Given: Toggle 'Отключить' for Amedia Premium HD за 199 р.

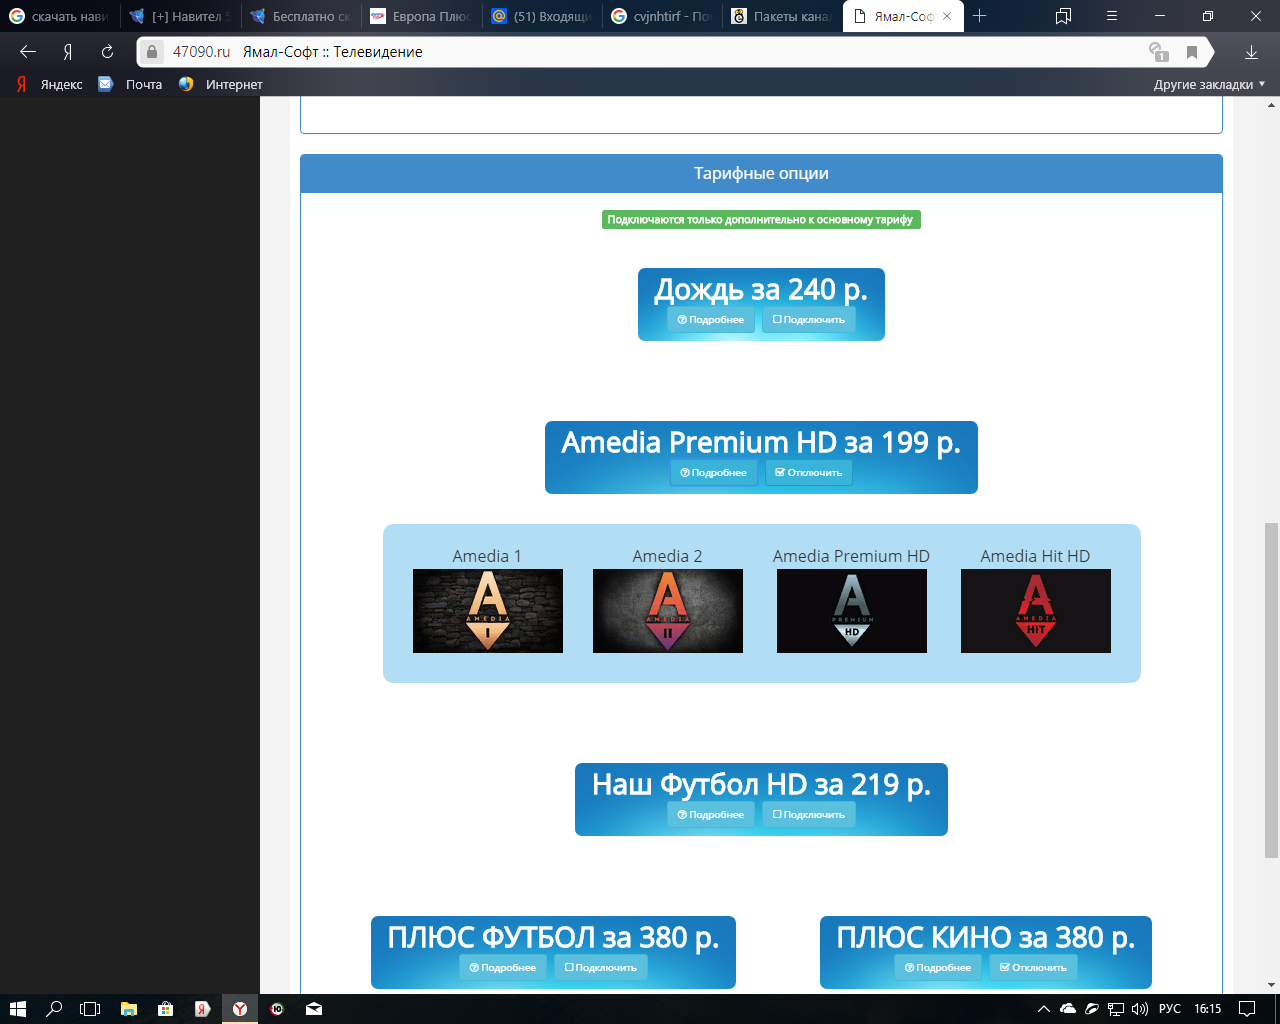Looking at the screenshot, I should click(809, 473).
